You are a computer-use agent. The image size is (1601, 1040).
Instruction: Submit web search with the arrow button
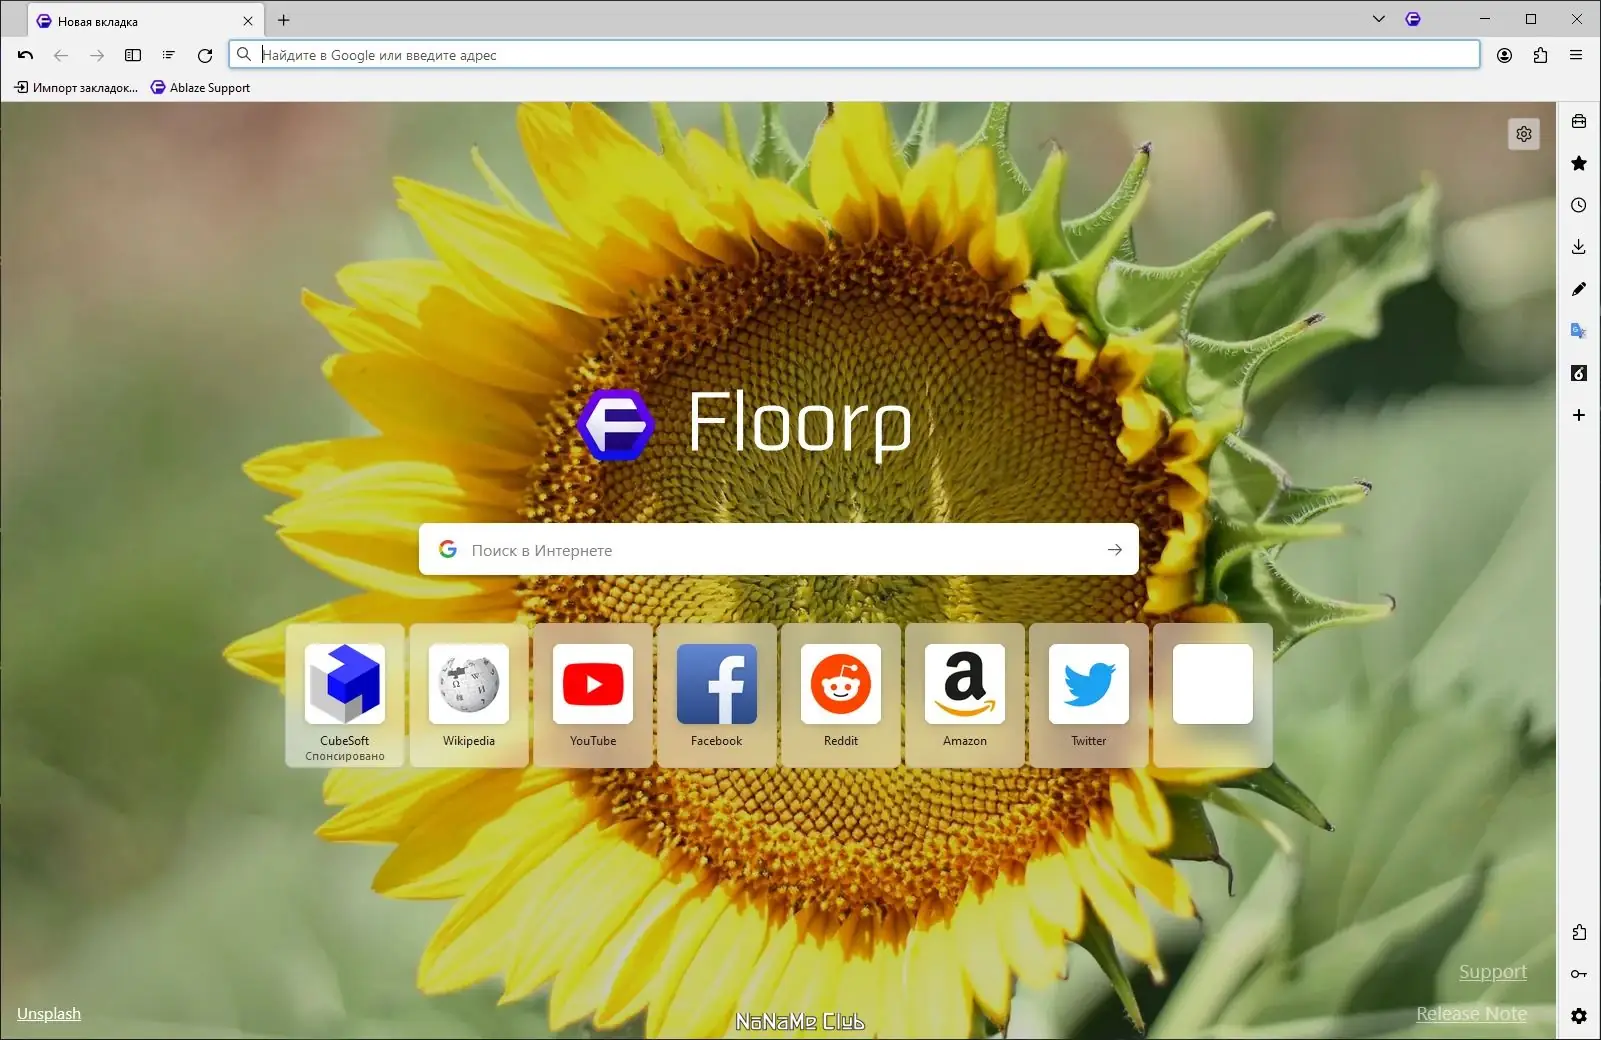[x=1115, y=550]
